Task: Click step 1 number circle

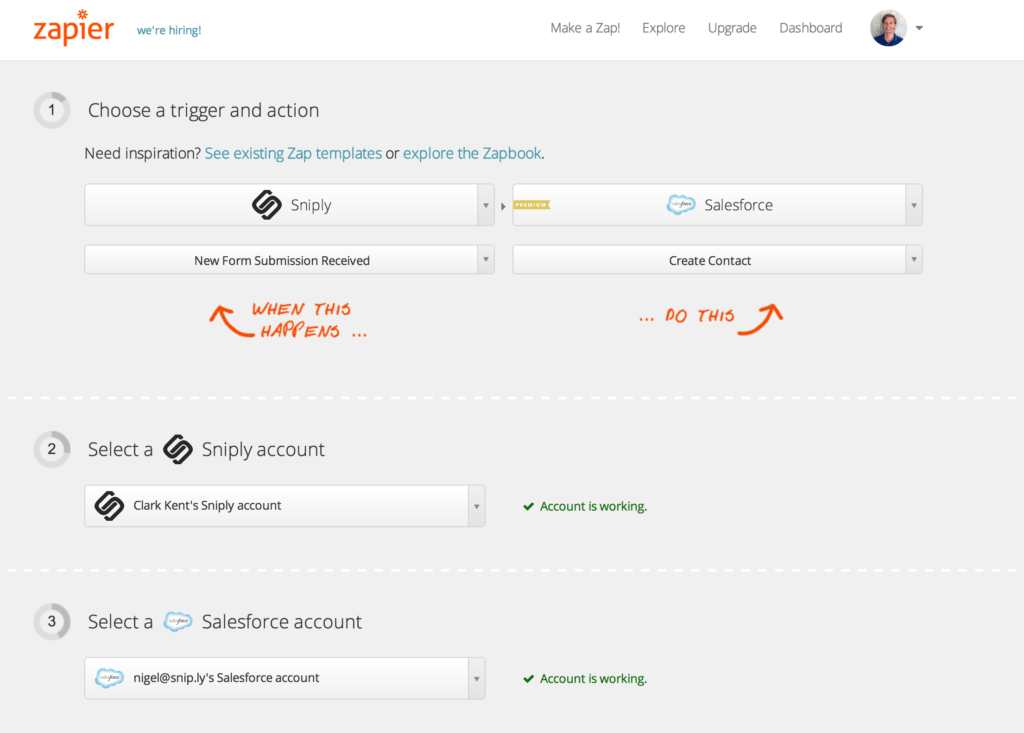Action: coord(52,110)
